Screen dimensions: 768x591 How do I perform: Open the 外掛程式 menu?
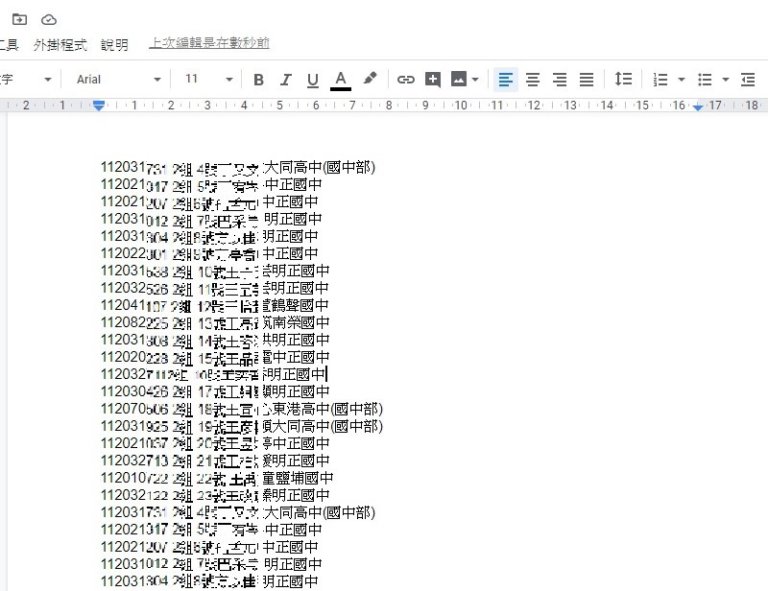tap(60, 45)
